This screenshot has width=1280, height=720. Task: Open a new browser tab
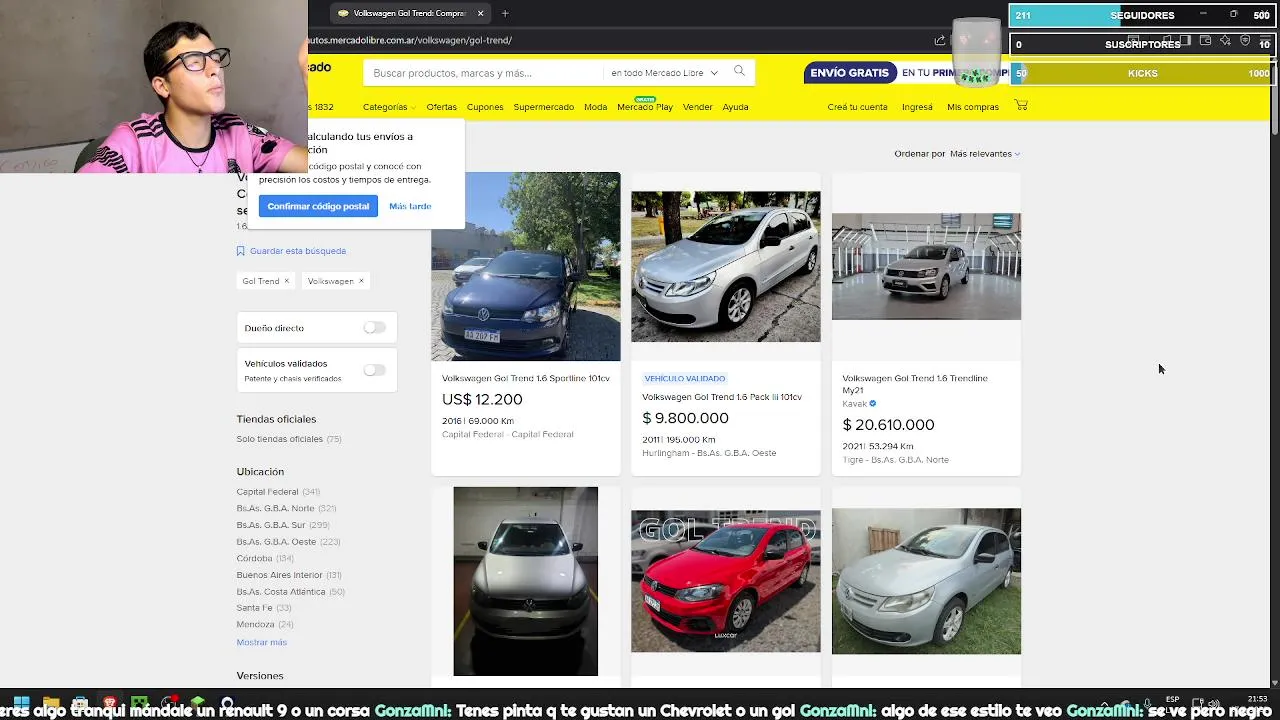pyautogui.click(x=505, y=13)
